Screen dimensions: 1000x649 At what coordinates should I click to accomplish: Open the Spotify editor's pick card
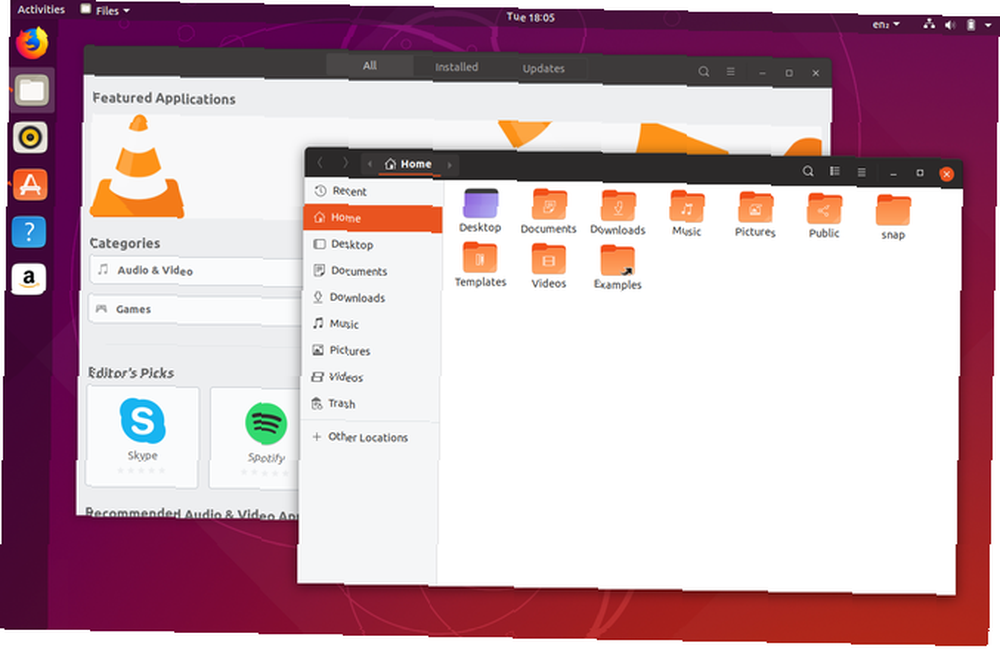point(255,440)
